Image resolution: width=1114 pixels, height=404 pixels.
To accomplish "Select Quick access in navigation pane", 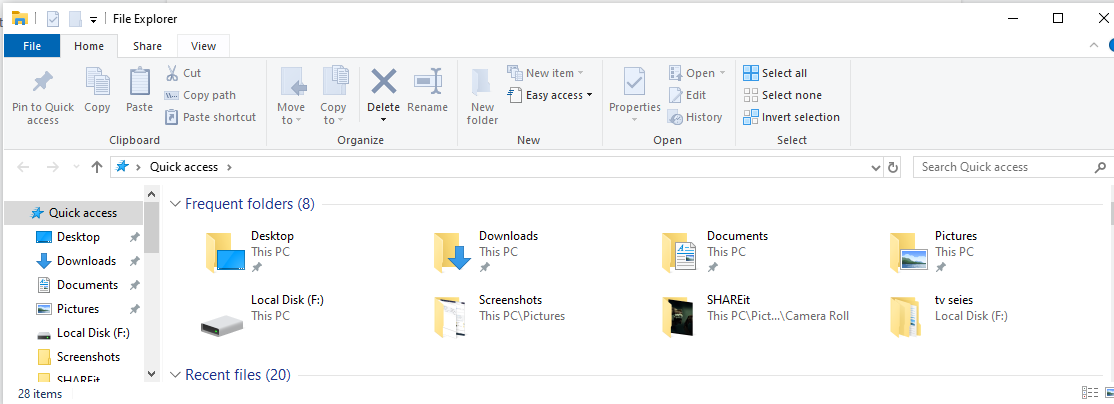I will pos(74,213).
